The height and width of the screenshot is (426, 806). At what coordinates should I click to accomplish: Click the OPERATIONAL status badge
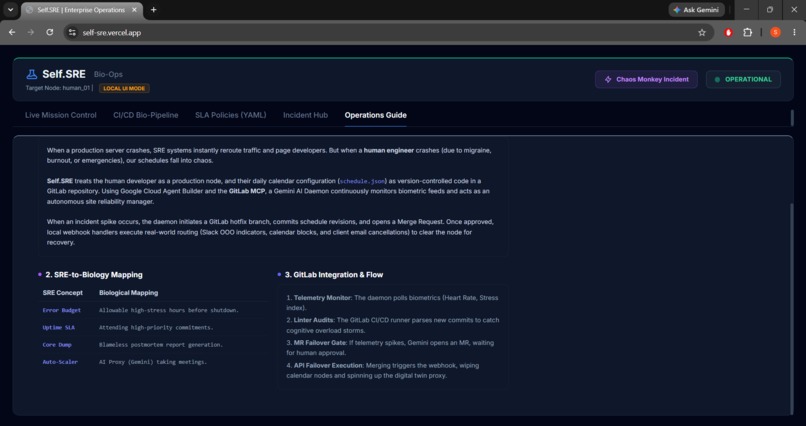[743, 80]
